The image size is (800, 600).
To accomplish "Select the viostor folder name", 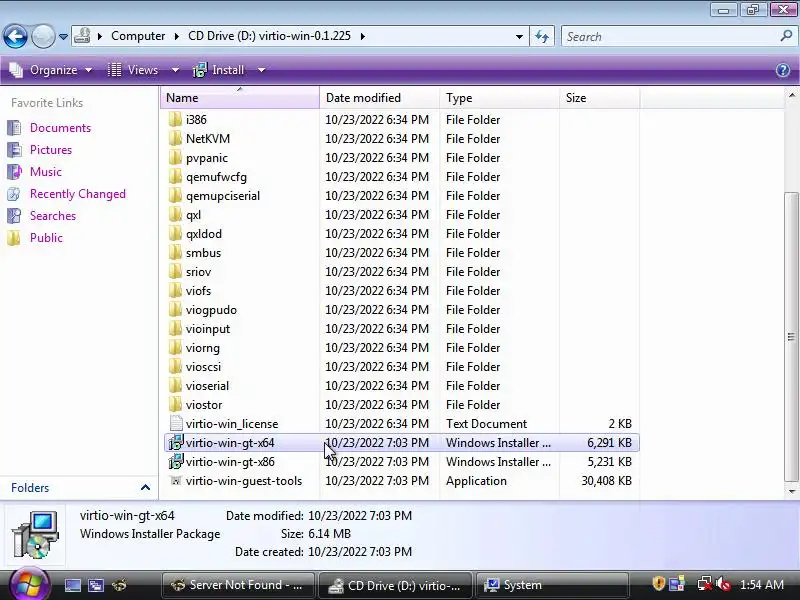I will click(204, 405).
